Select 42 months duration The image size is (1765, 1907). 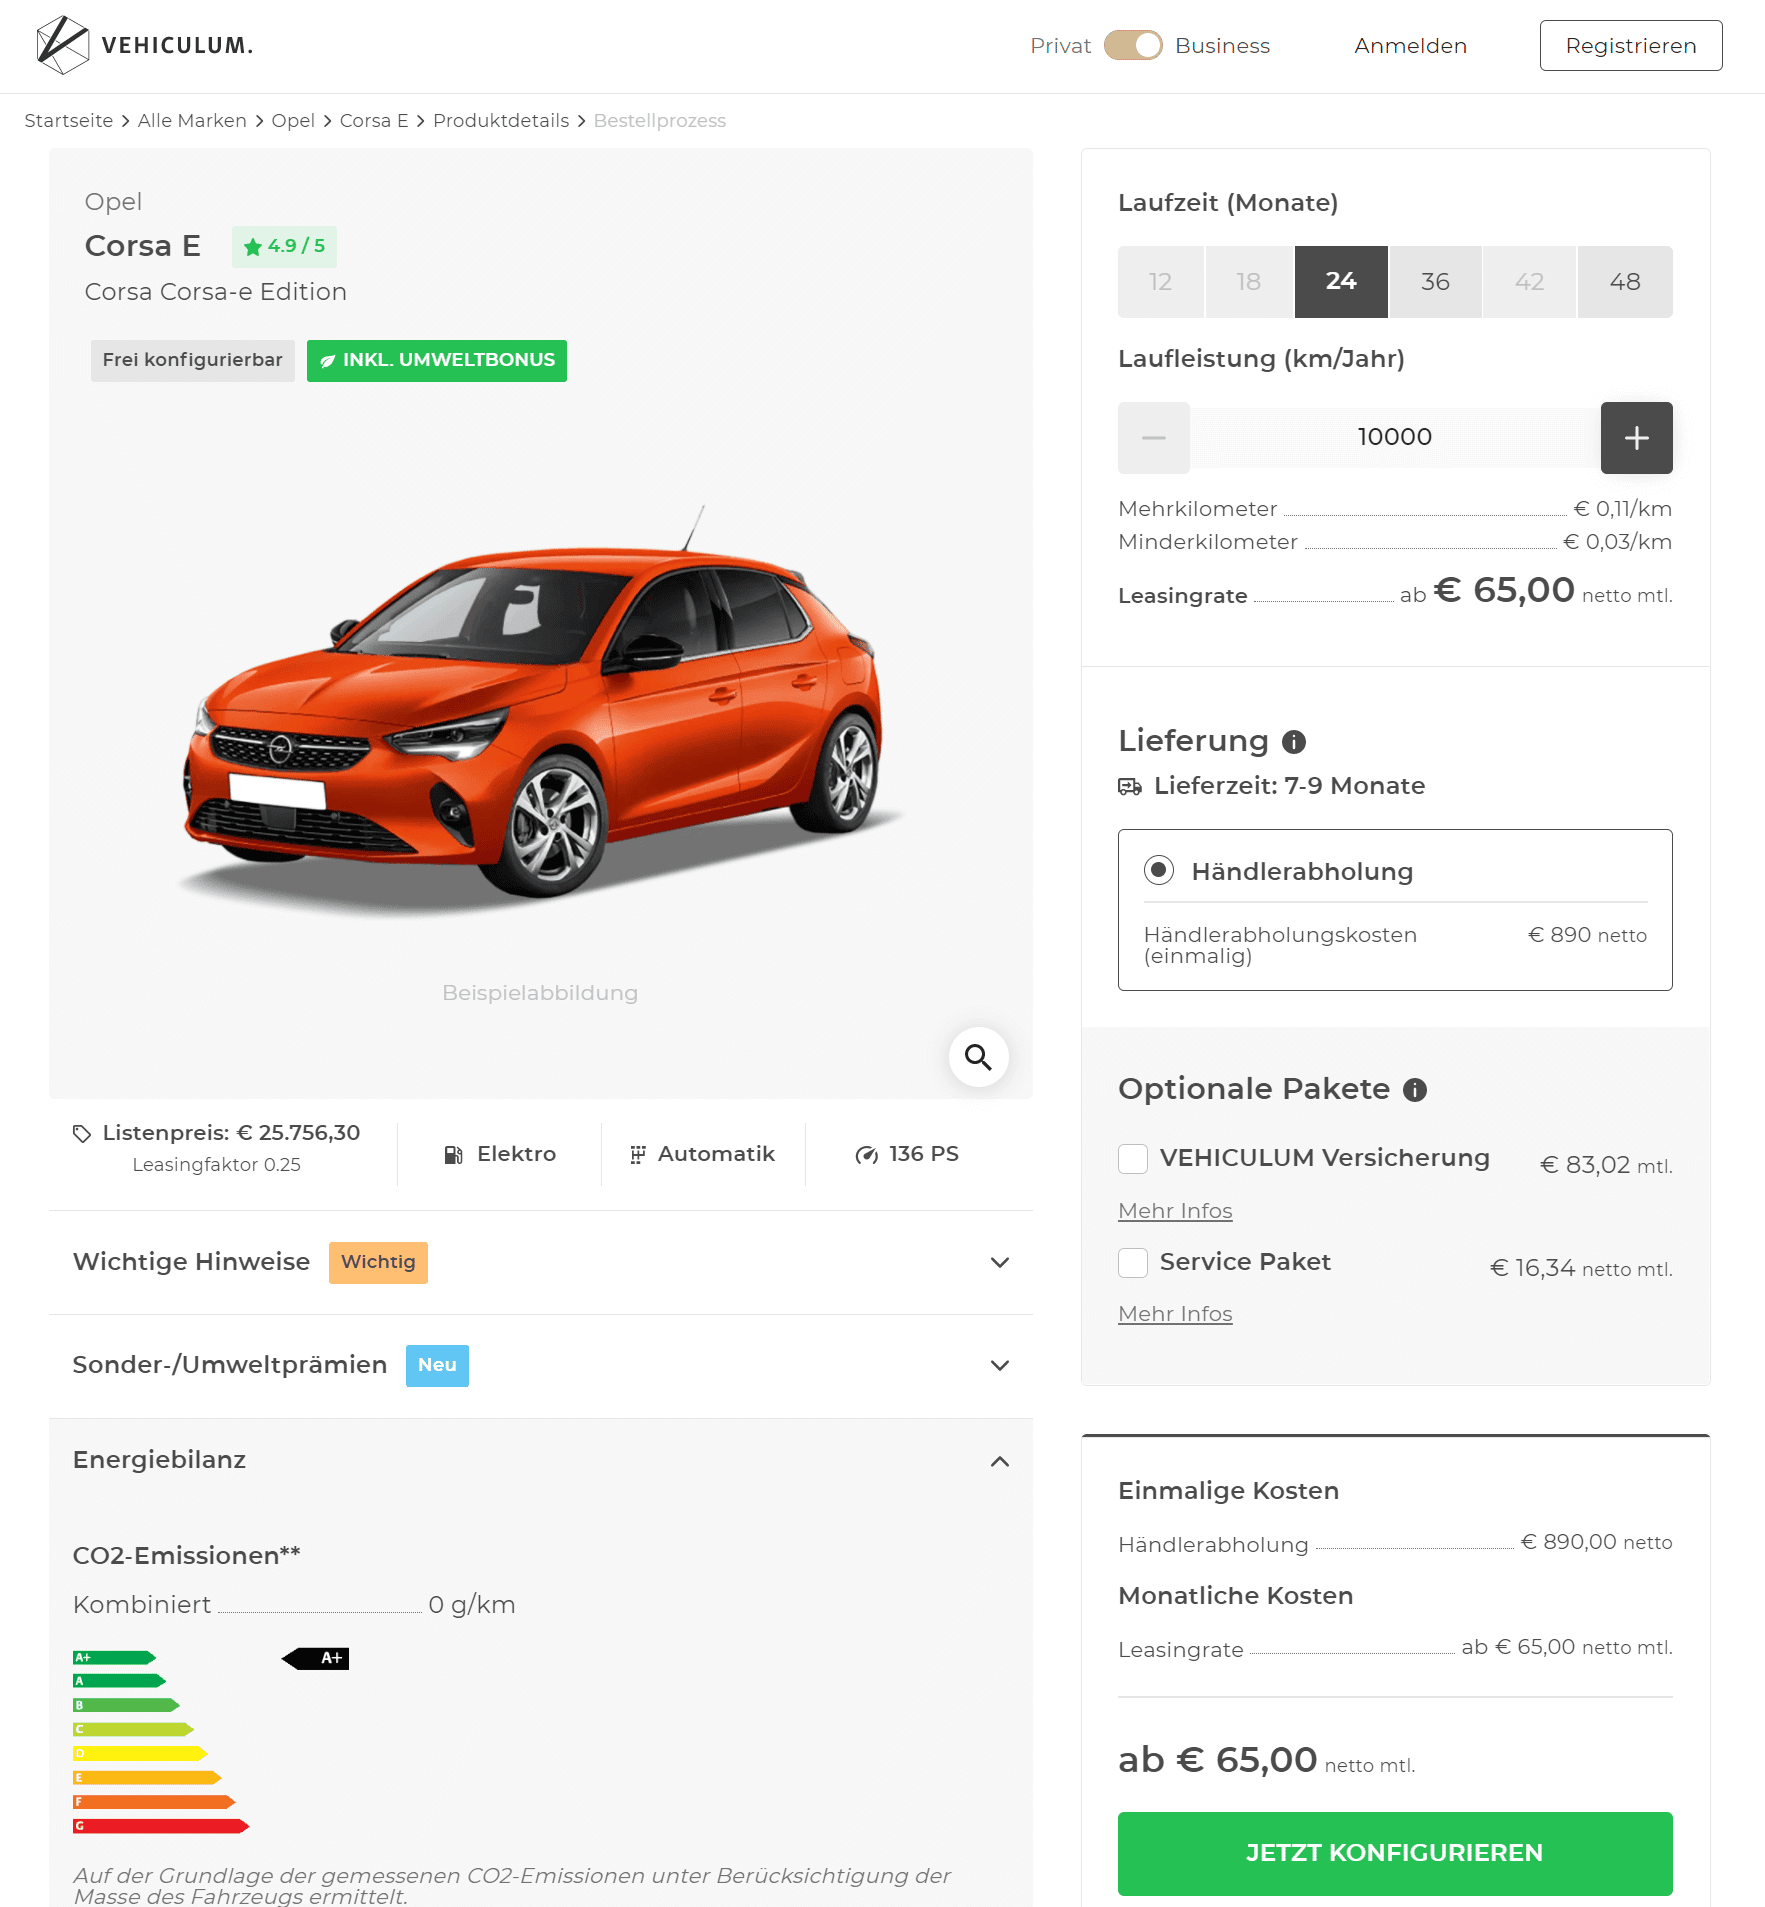1529,282
